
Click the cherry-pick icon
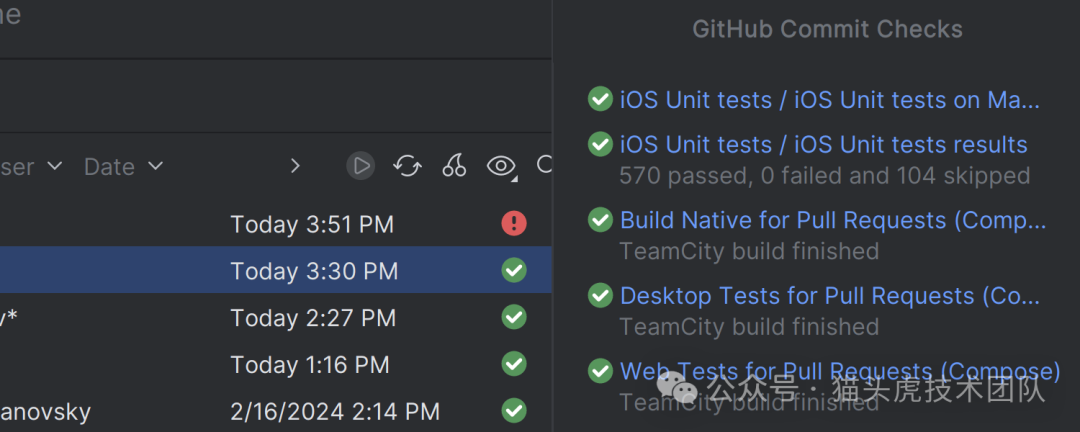tap(454, 166)
